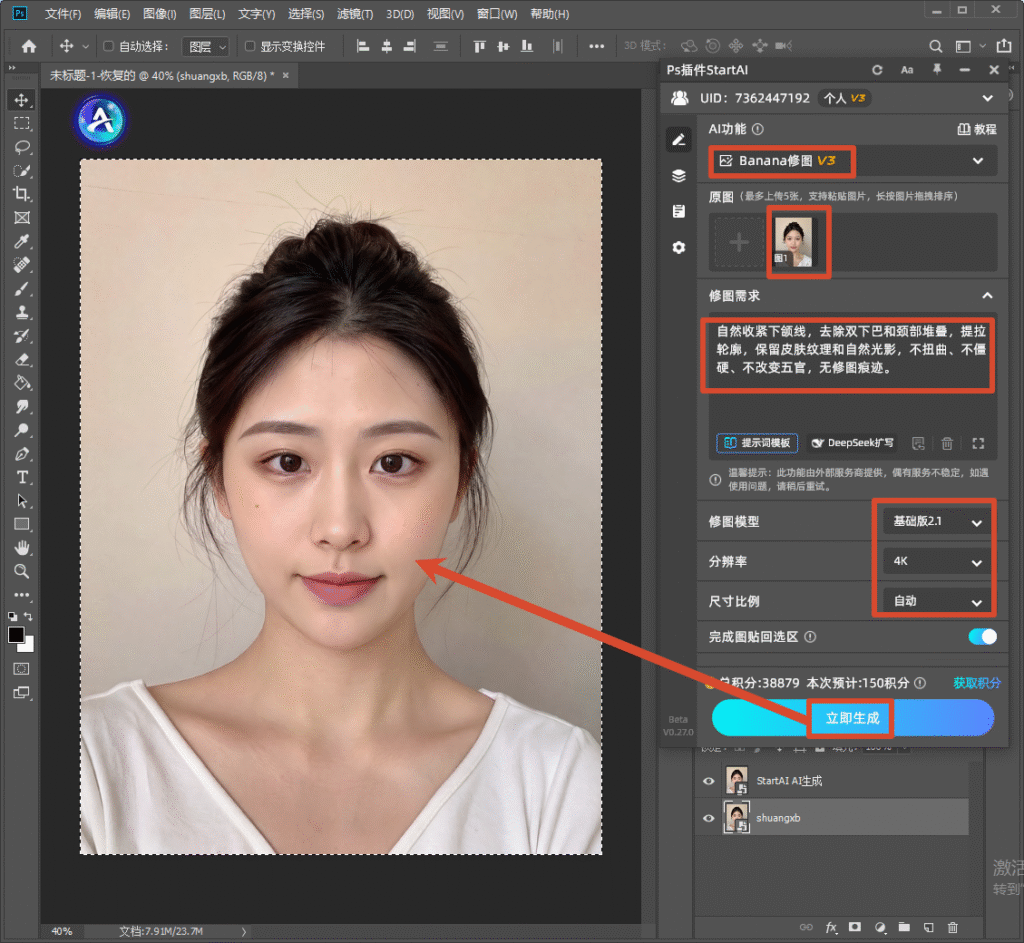Viewport: 1024px width, 943px height.
Task: Open the 图像(I) menu
Action: (159, 14)
